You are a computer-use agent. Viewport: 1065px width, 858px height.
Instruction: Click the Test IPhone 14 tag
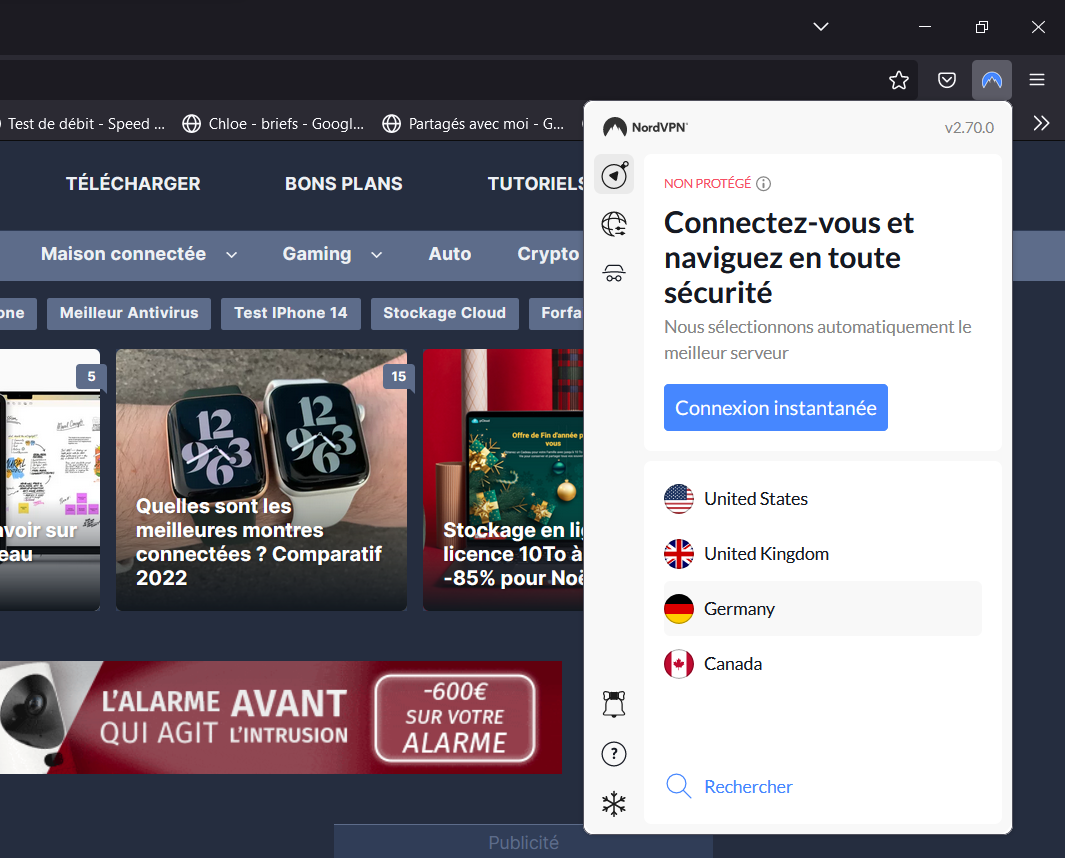[x=291, y=313]
